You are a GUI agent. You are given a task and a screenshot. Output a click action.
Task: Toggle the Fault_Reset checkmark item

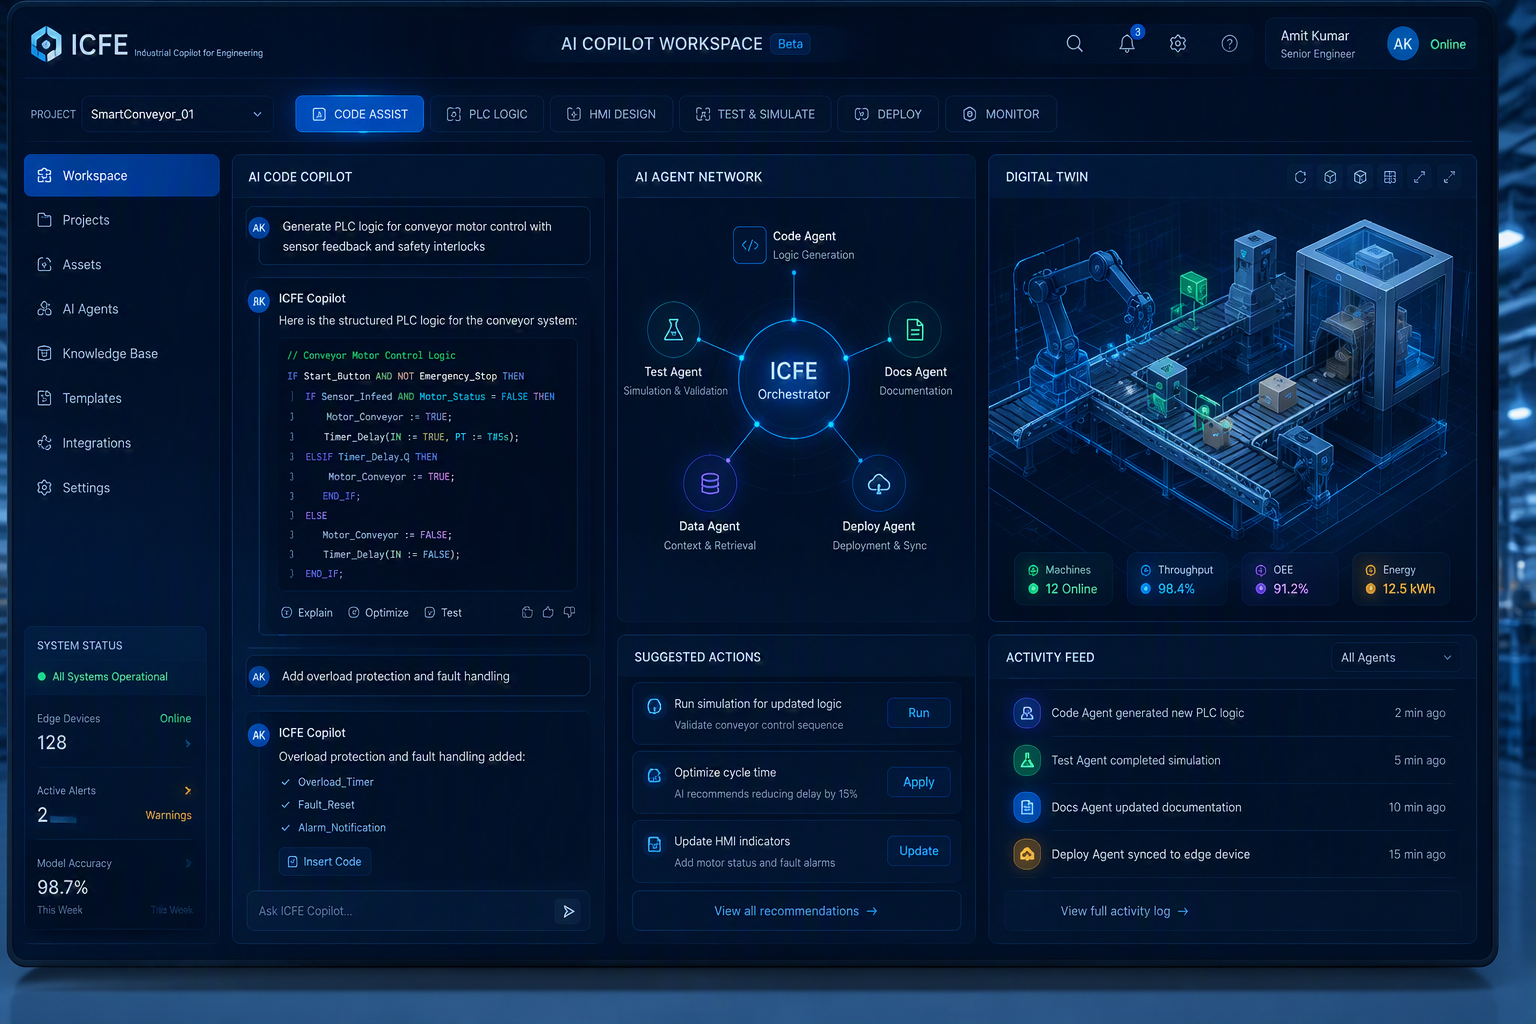click(x=318, y=805)
